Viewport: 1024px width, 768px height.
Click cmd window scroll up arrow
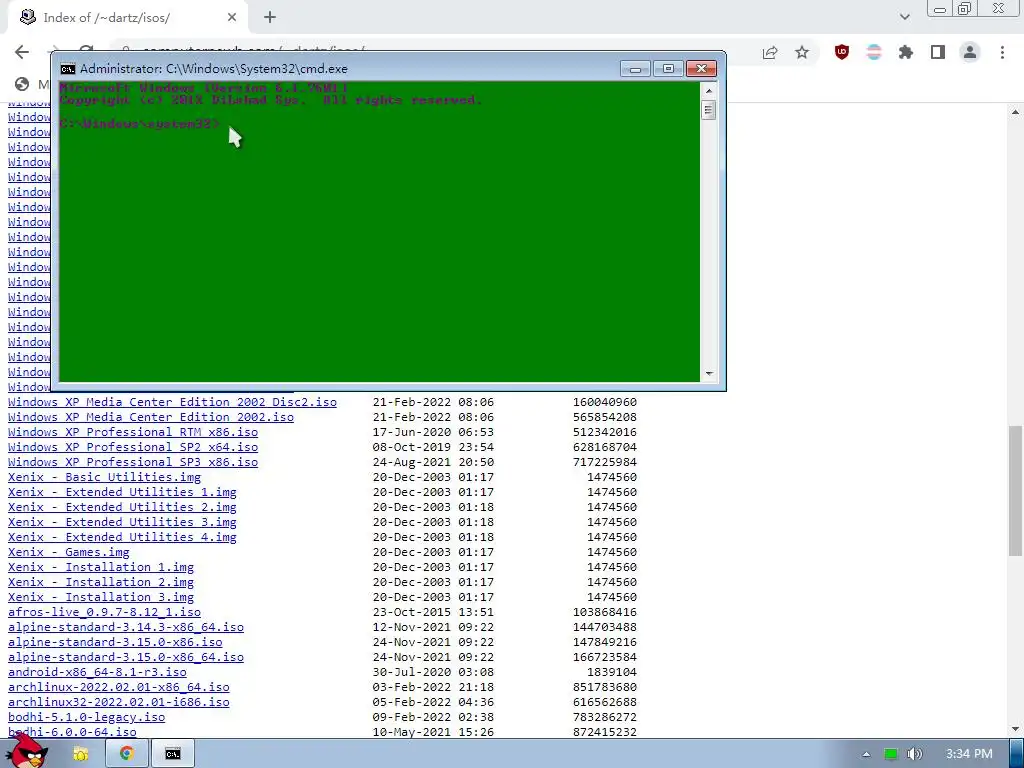(x=709, y=89)
